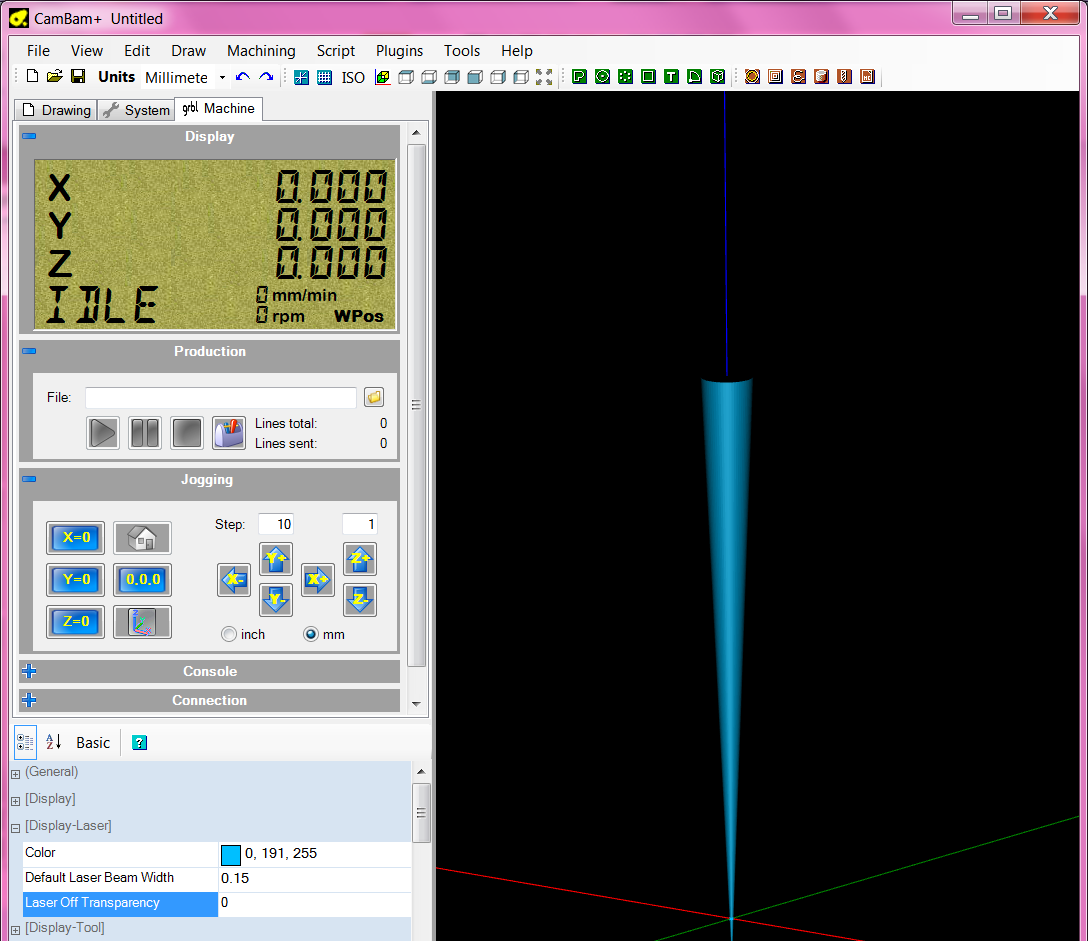
Task: Select the green 3D surface icon
Action: tap(717, 76)
